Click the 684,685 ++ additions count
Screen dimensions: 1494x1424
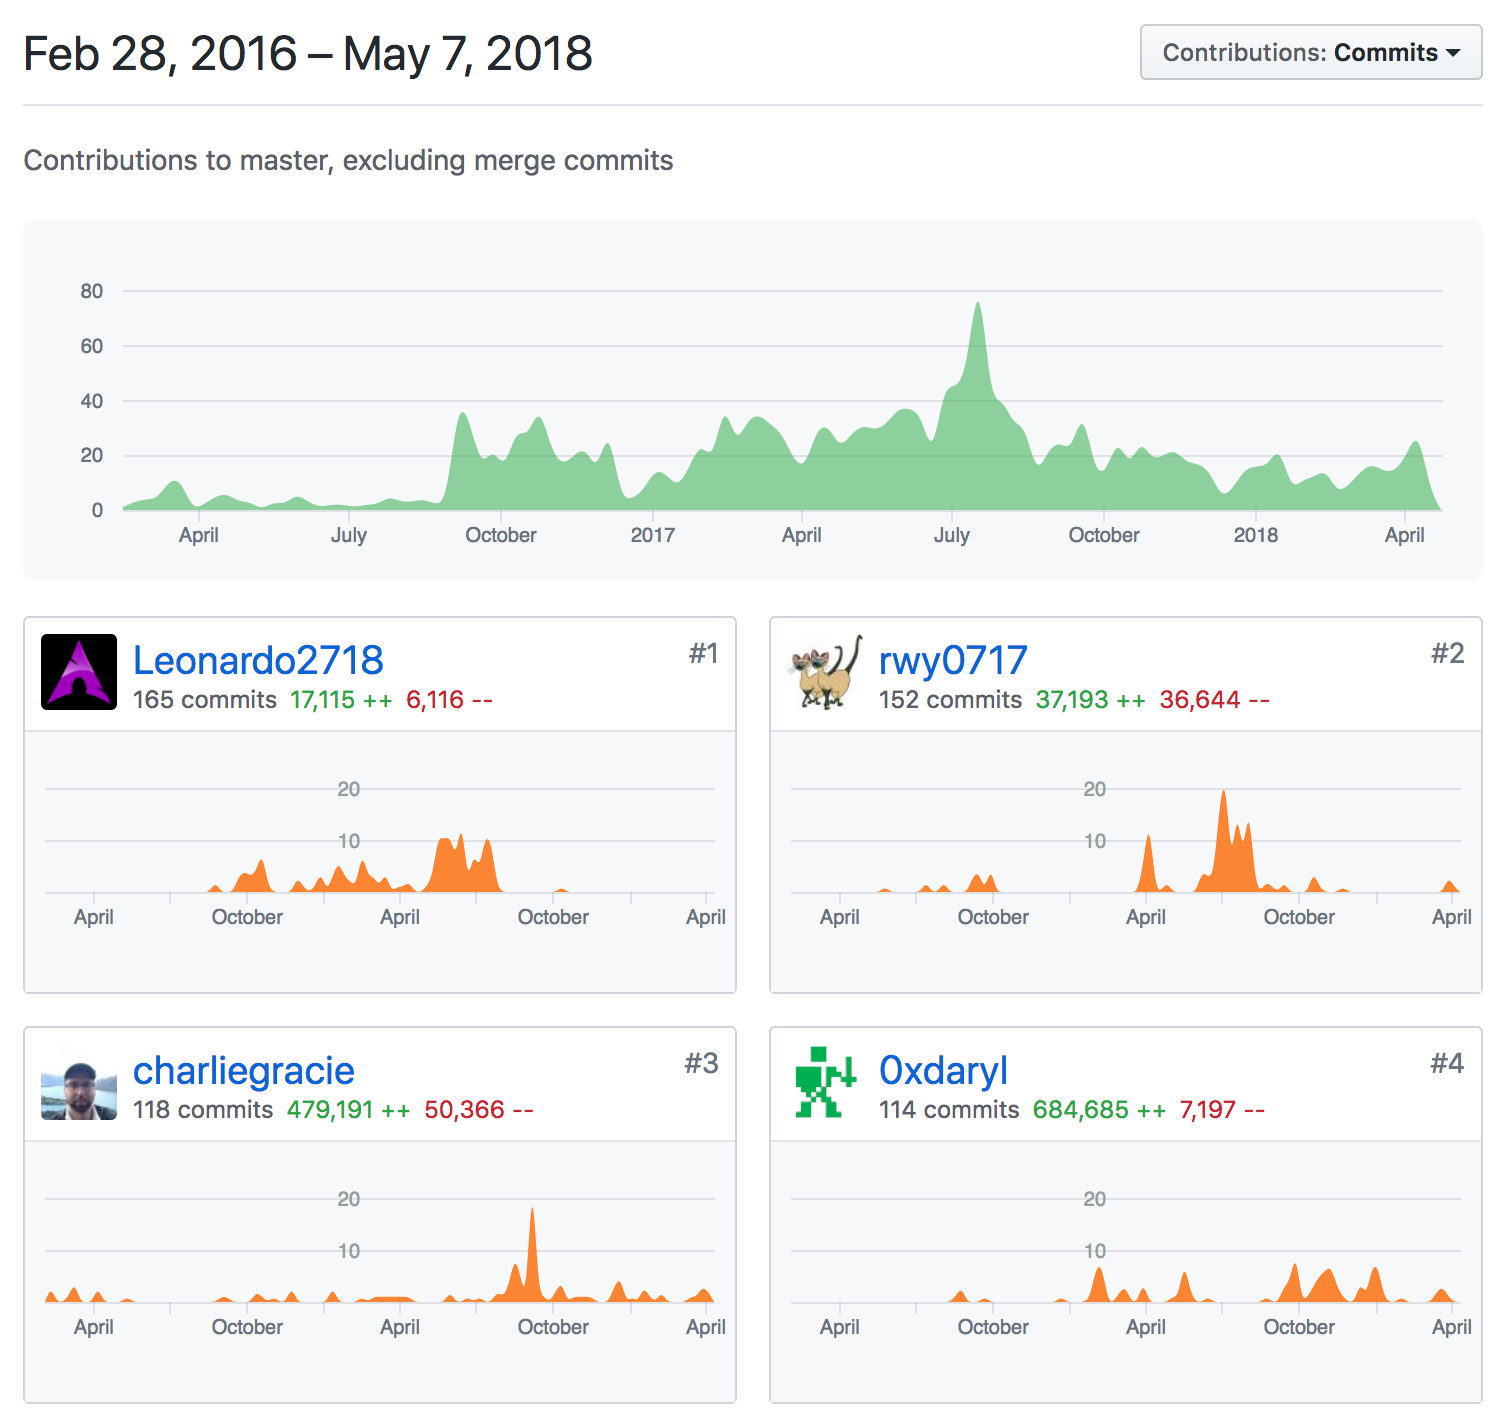[x=1099, y=1110]
